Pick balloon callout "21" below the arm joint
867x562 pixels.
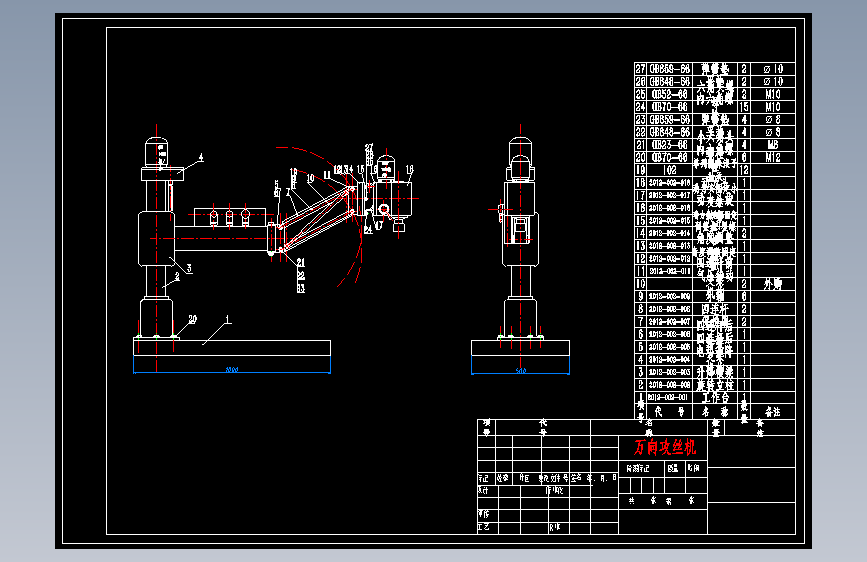[x=301, y=262]
